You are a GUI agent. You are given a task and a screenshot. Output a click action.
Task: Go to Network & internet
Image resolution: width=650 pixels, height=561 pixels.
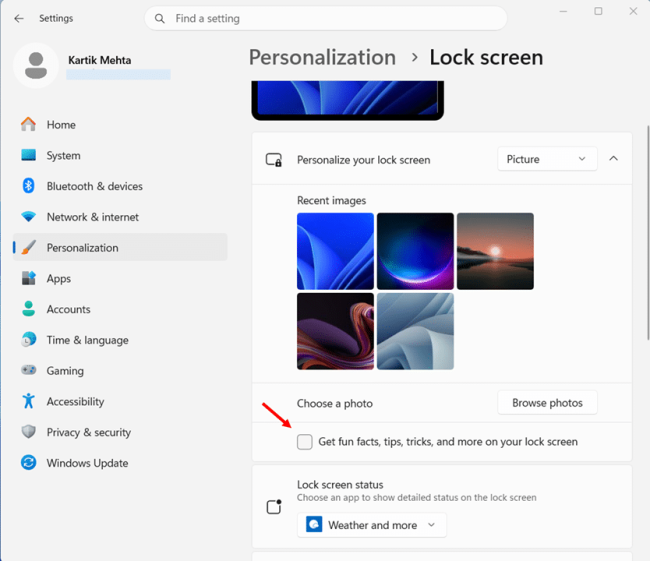pos(120,216)
